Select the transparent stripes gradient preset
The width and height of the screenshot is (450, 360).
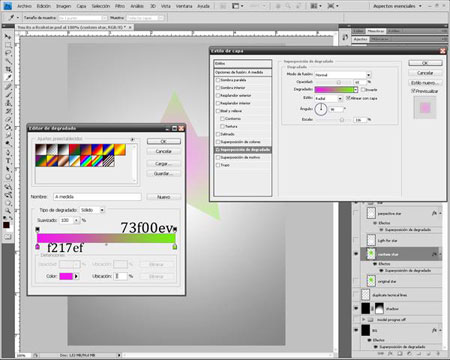[x=109, y=161]
